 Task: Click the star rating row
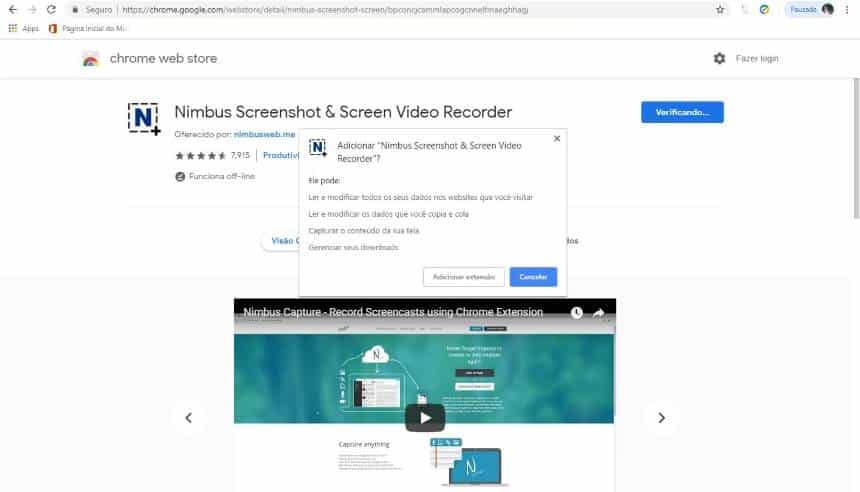[x=200, y=156]
